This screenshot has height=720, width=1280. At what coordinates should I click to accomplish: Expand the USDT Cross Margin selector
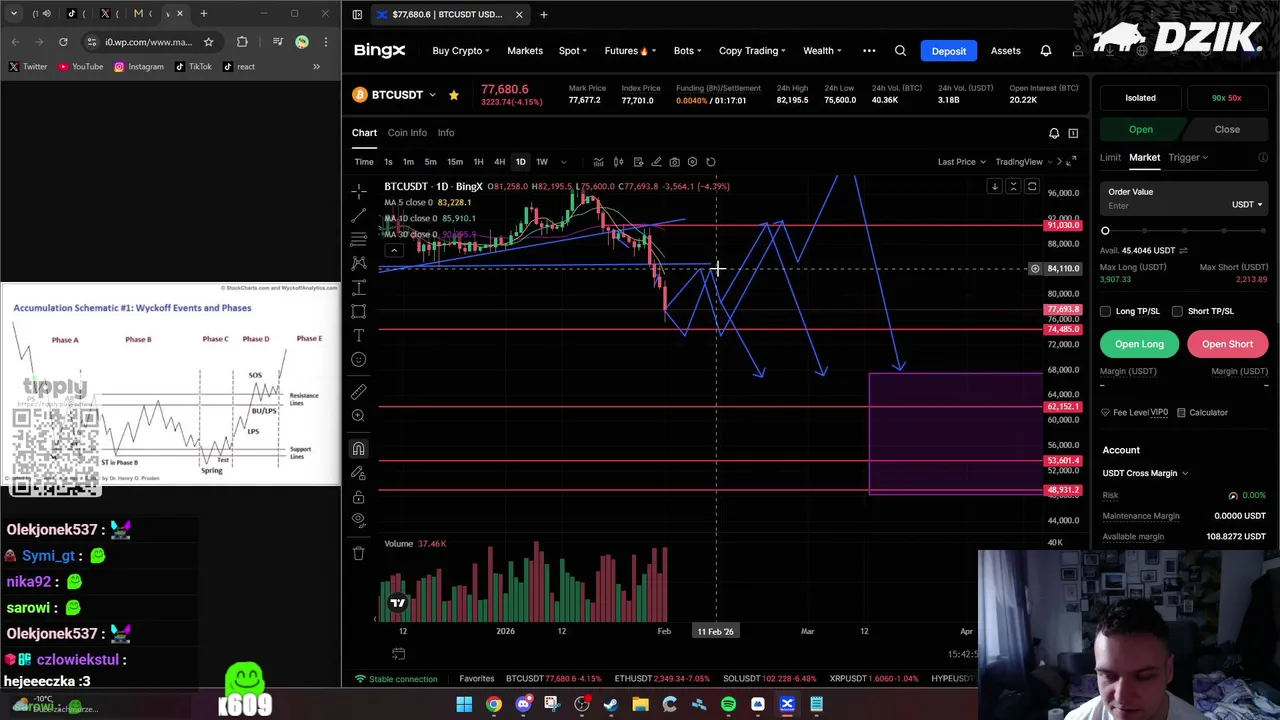tap(1145, 474)
